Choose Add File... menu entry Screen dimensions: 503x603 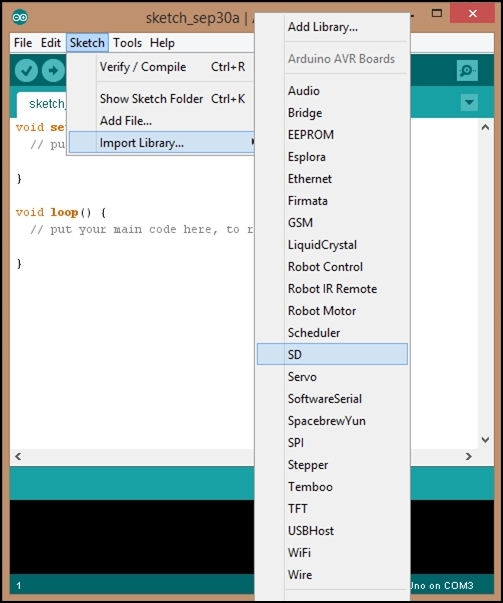pyautogui.click(x=162, y=121)
